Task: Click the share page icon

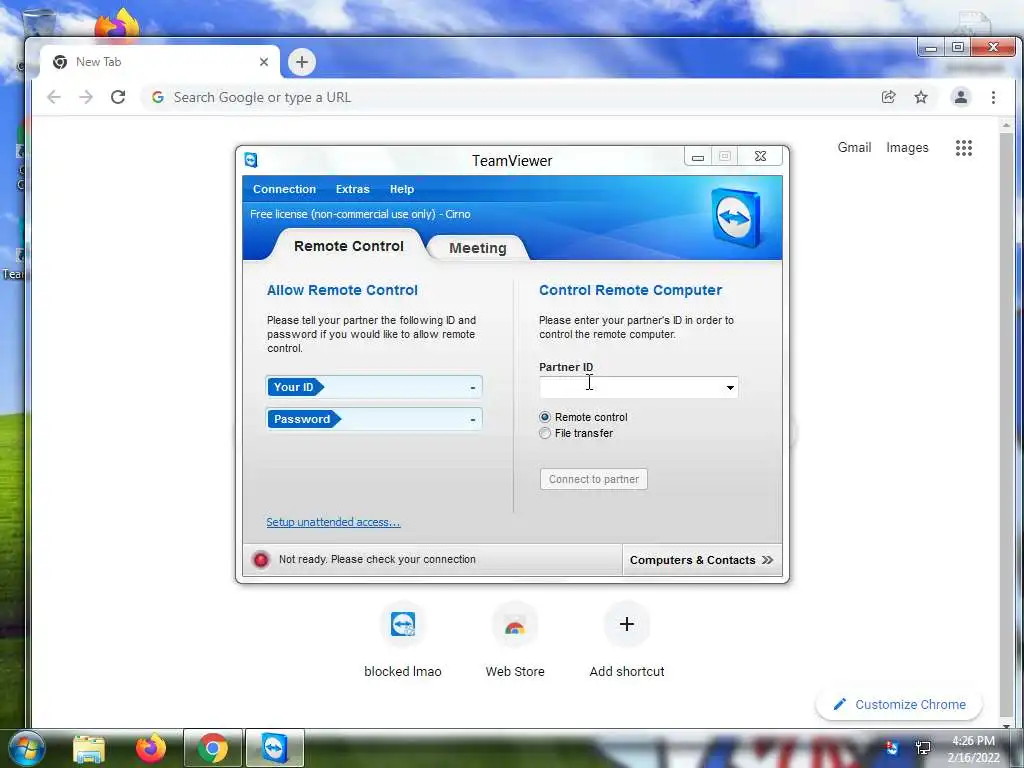Action: click(x=889, y=97)
